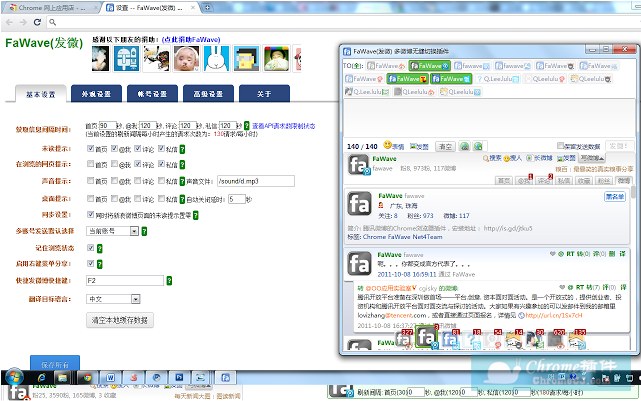Open the Windows Start button
The width and height of the screenshot is (641, 401).
click(x=13, y=377)
